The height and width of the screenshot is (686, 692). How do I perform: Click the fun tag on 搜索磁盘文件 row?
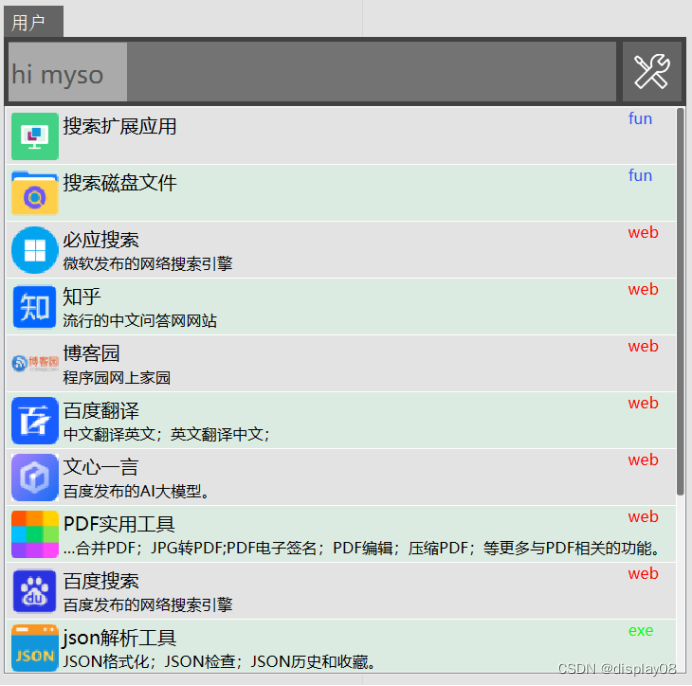pyautogui.click(x=640, y=176)
